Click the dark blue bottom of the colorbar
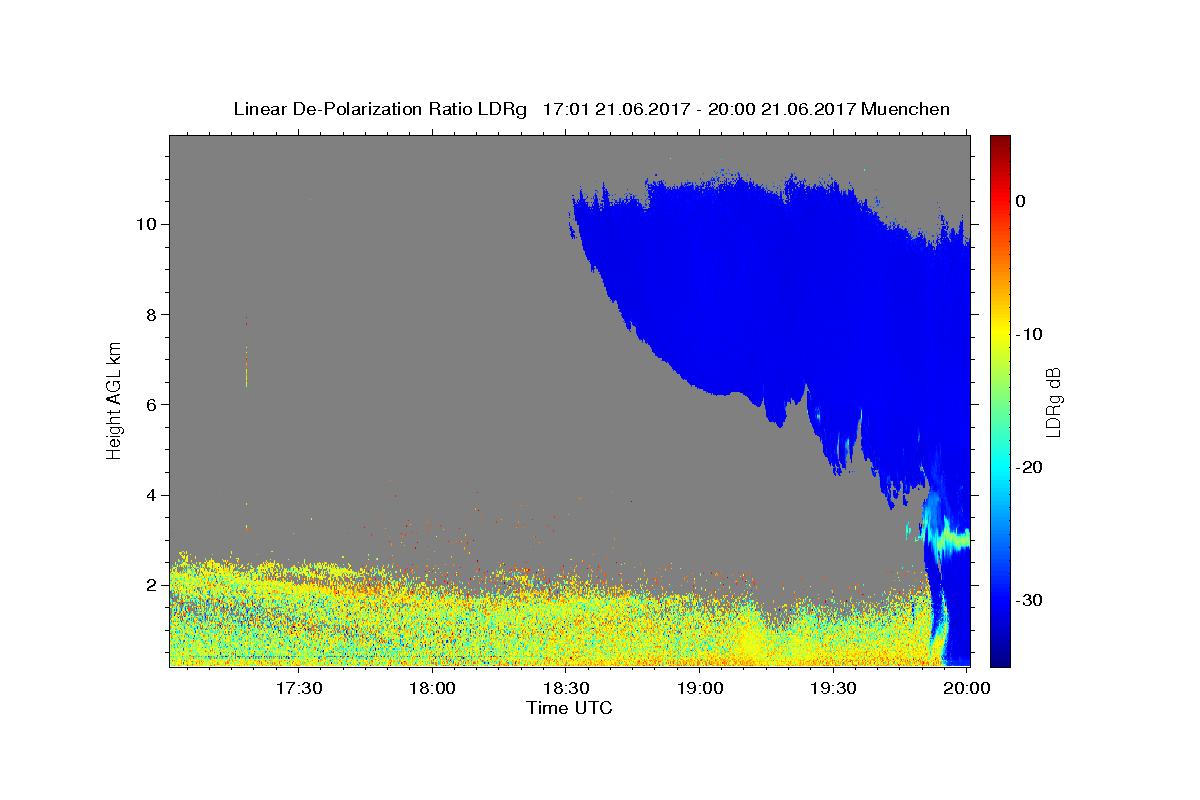The image size is (1200, 800). [1000, 655]
